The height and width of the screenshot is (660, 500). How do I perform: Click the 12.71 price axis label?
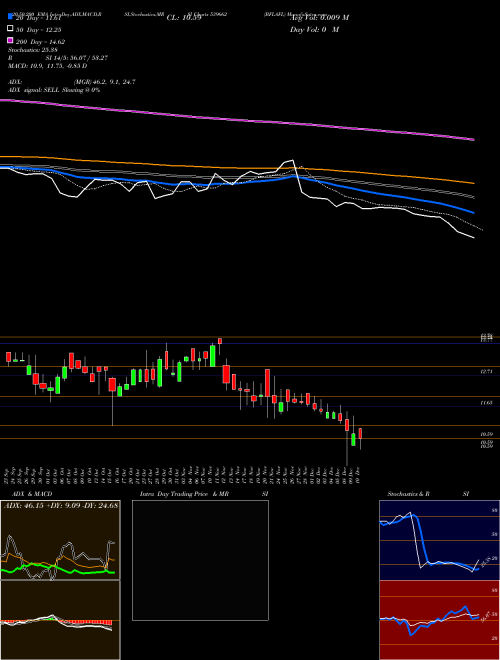tap(487, 372)
